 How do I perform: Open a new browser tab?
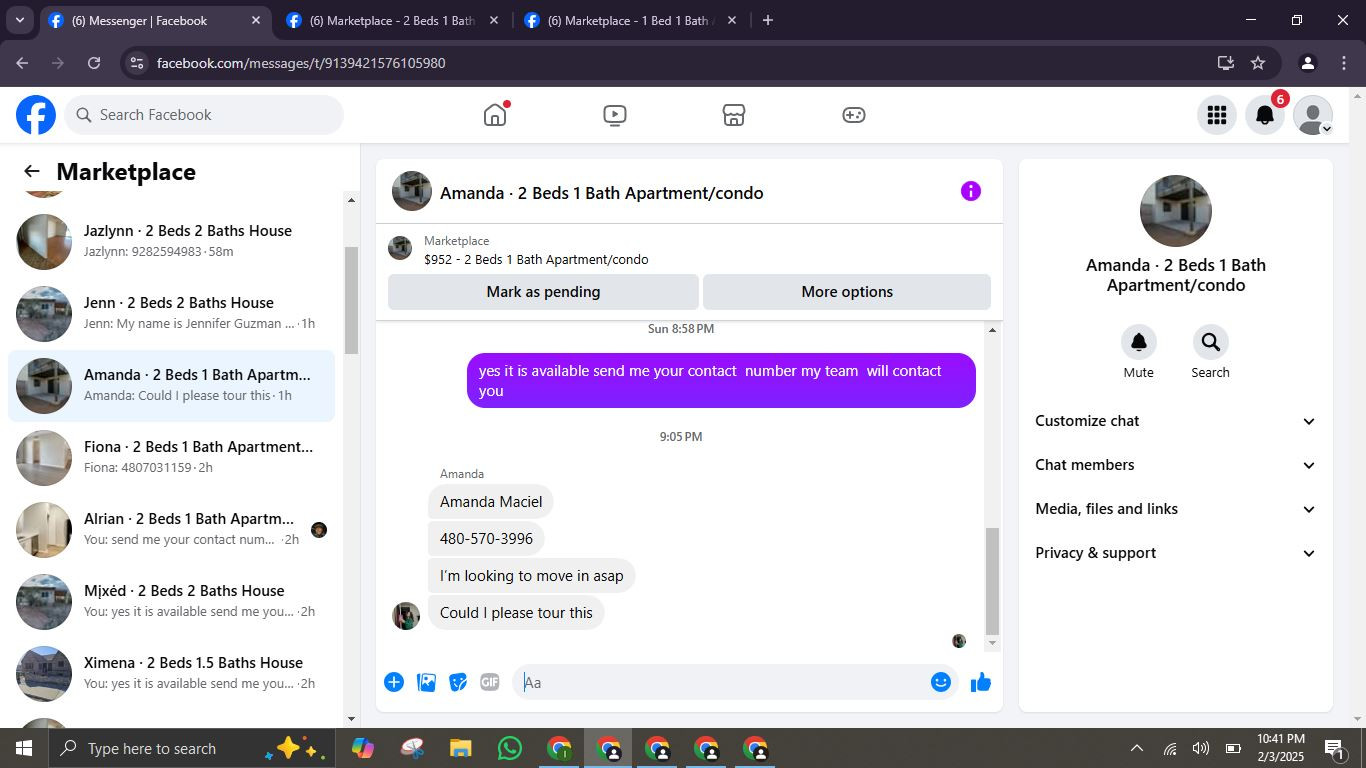[768, 20]
